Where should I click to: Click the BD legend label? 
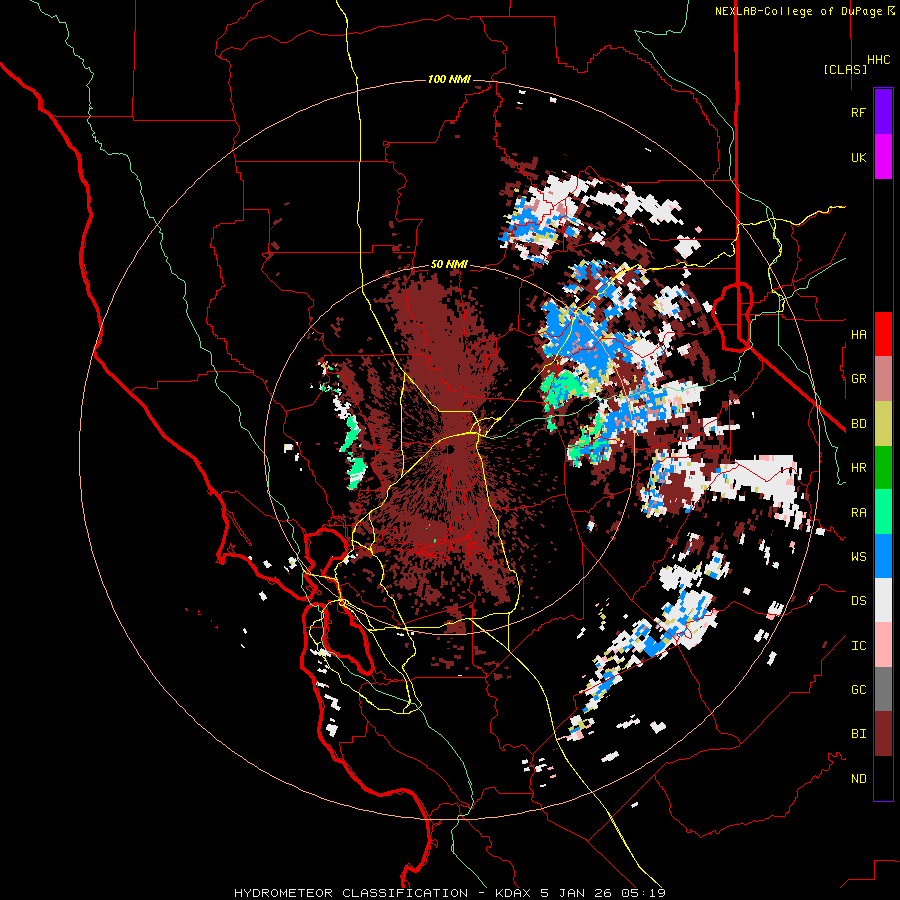(858, 424)
